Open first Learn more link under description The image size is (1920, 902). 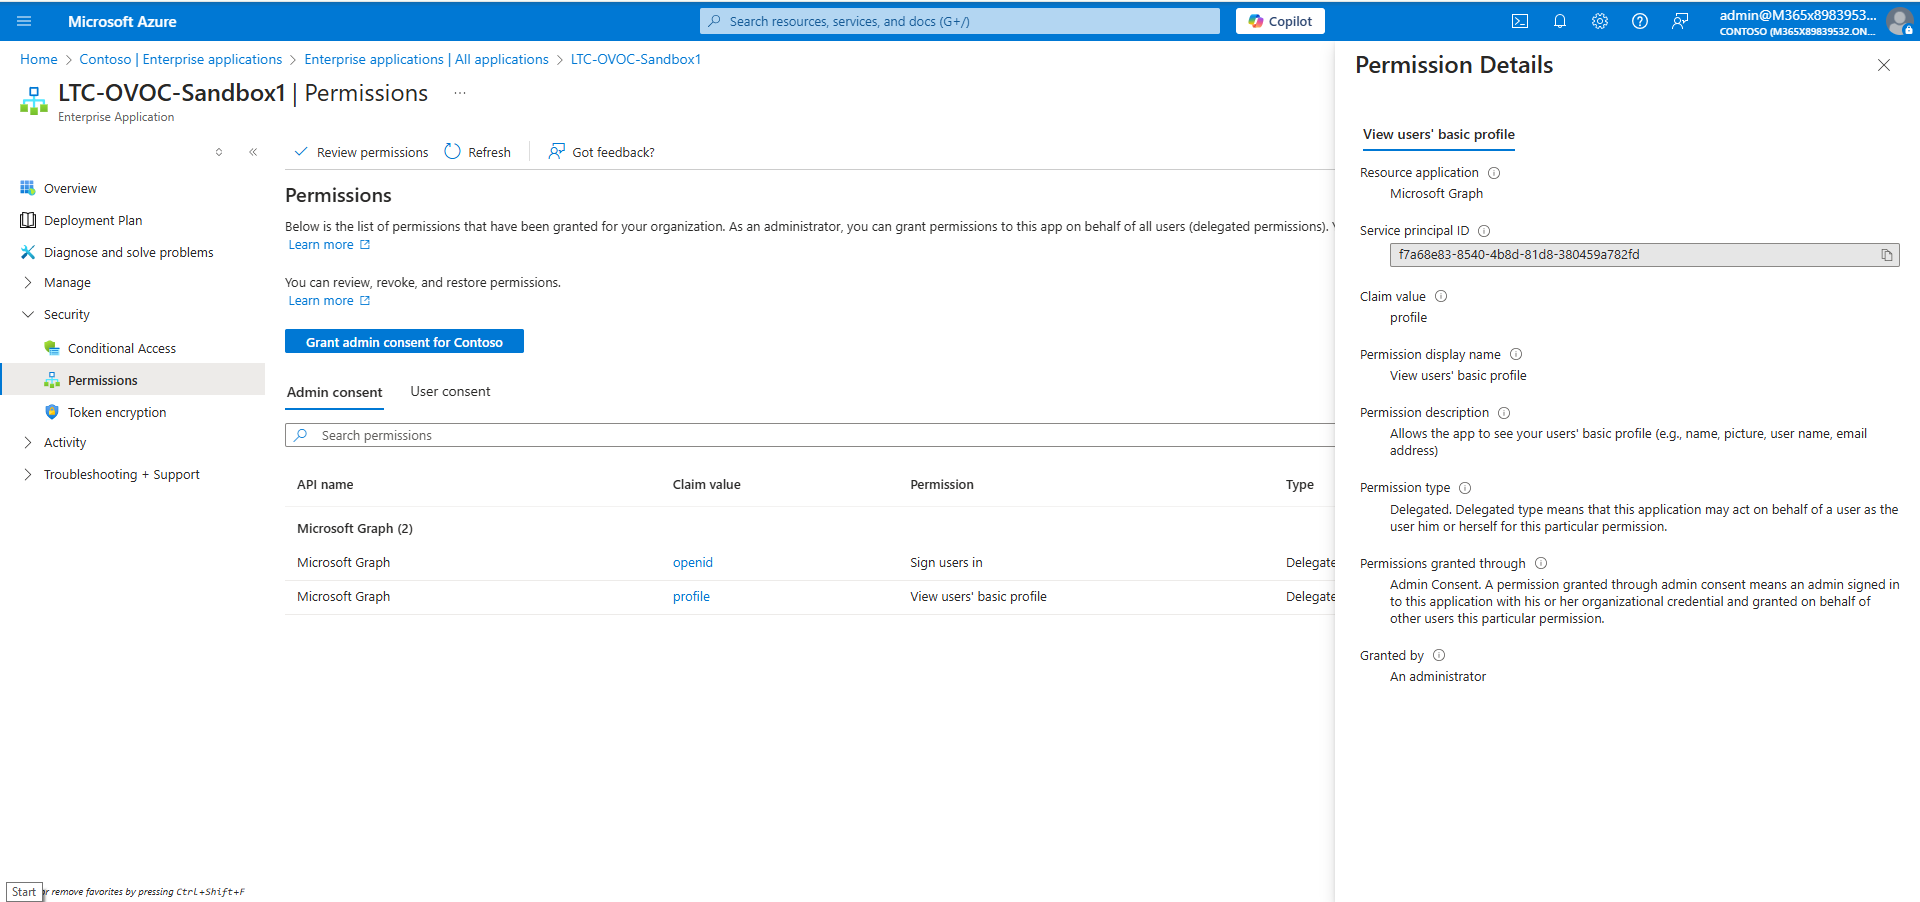pyautogui.click(x=329, y=245)
